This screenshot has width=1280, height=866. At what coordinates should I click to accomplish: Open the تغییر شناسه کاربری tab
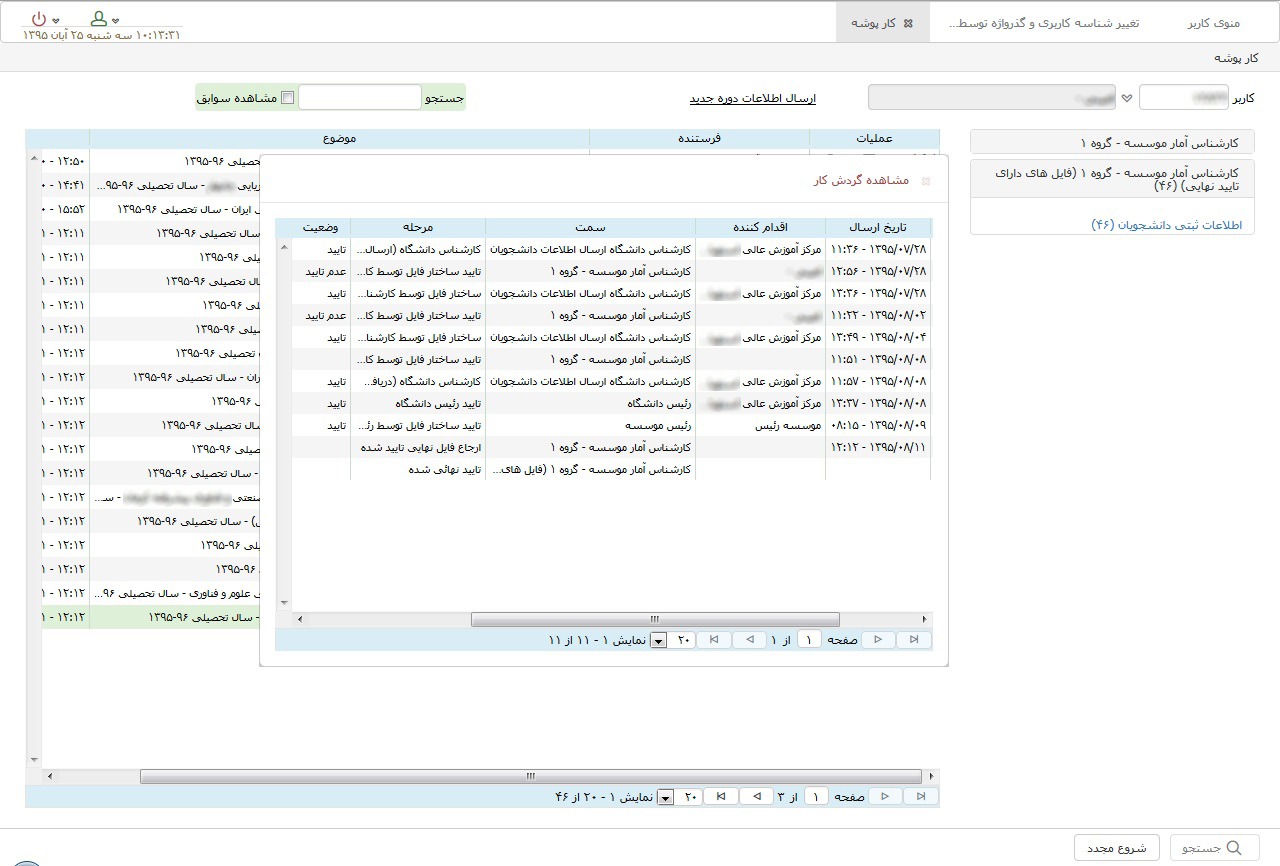click(1043, 23)
